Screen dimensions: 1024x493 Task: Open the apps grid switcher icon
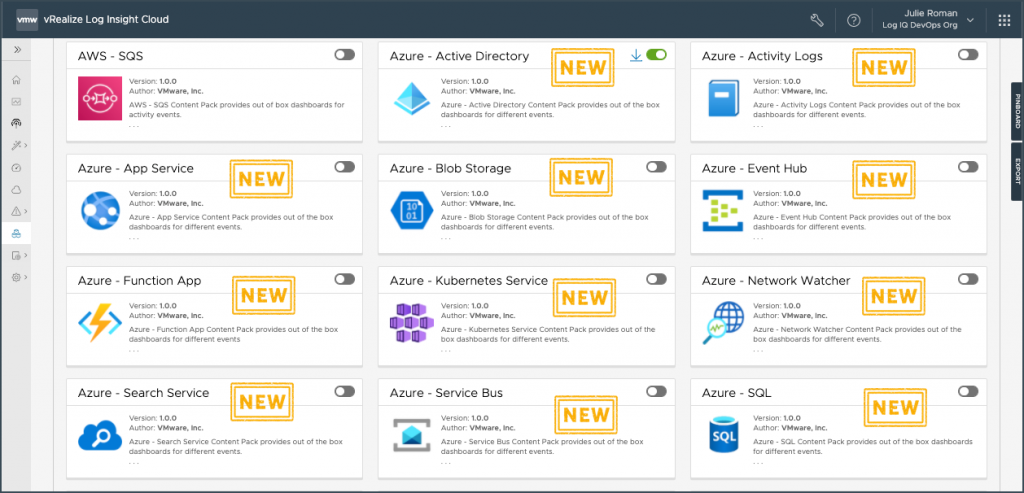coord(1004,20)
